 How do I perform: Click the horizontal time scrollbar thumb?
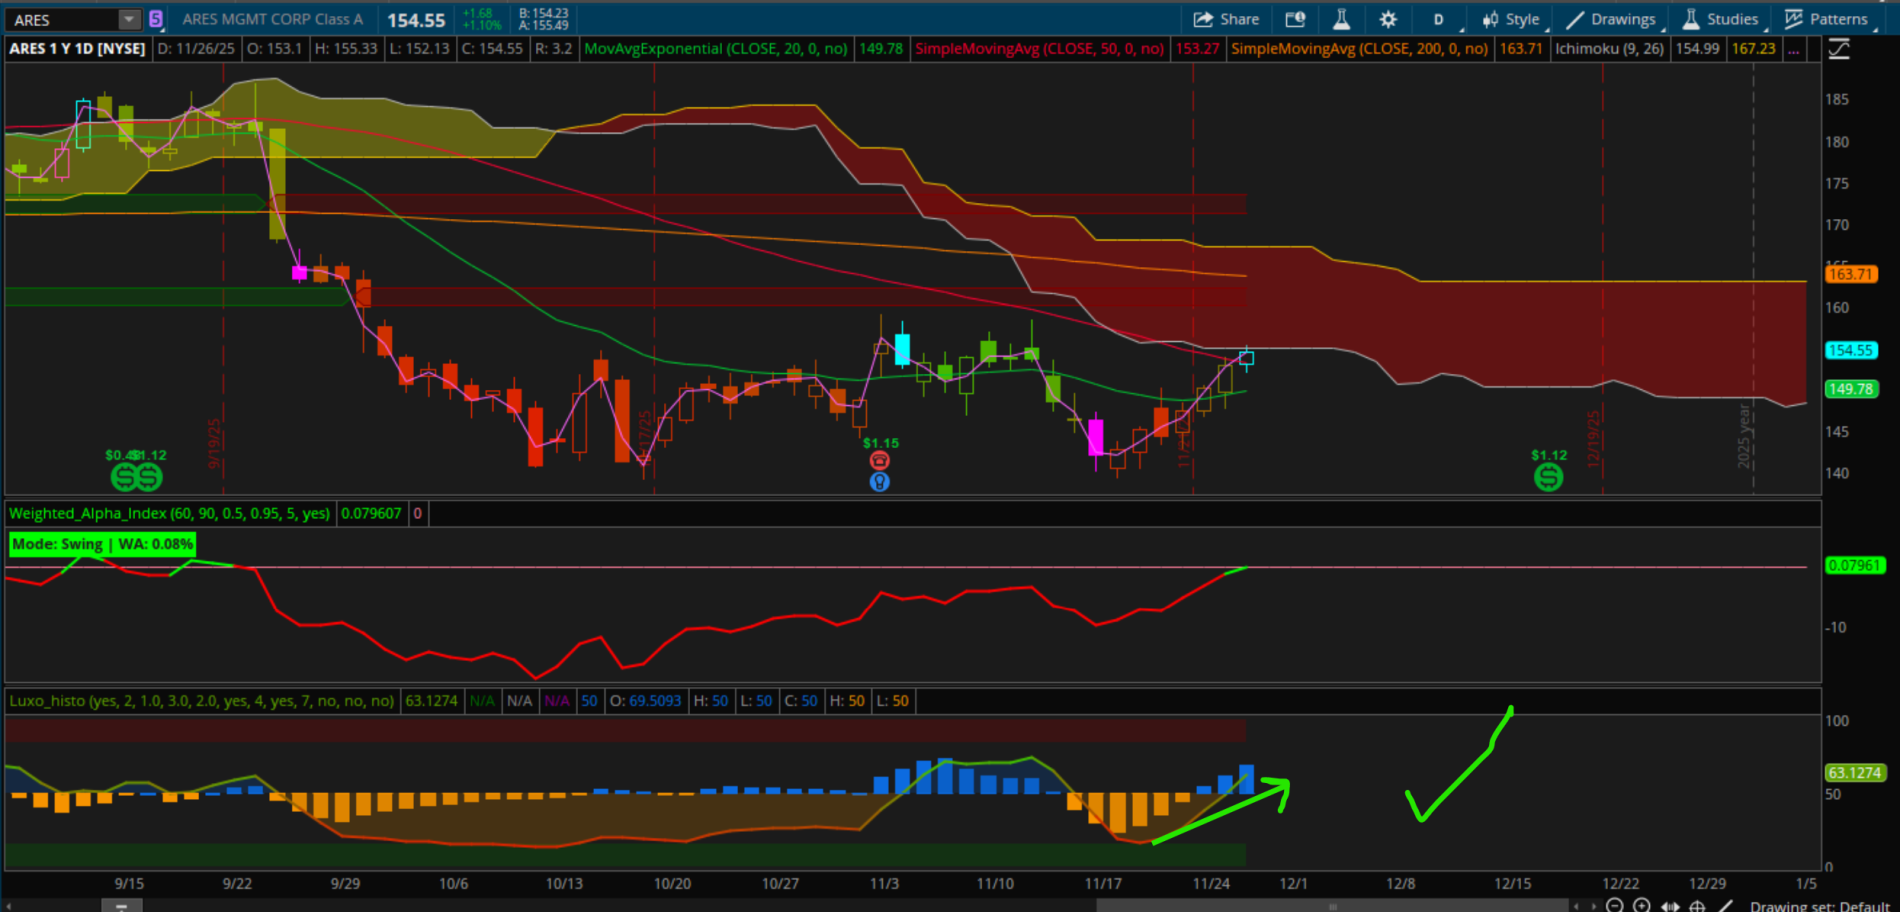click(1332, 906)
